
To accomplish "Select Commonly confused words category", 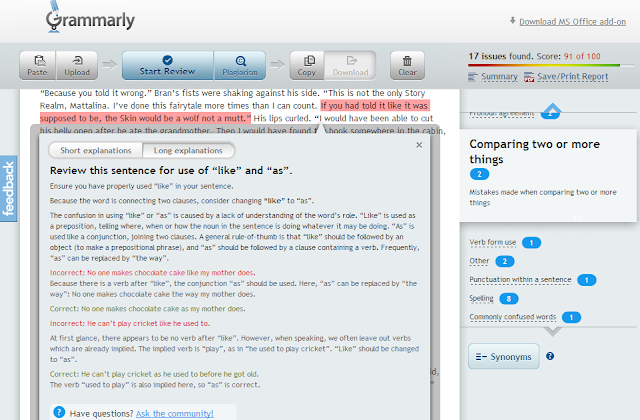I will 513,317.
